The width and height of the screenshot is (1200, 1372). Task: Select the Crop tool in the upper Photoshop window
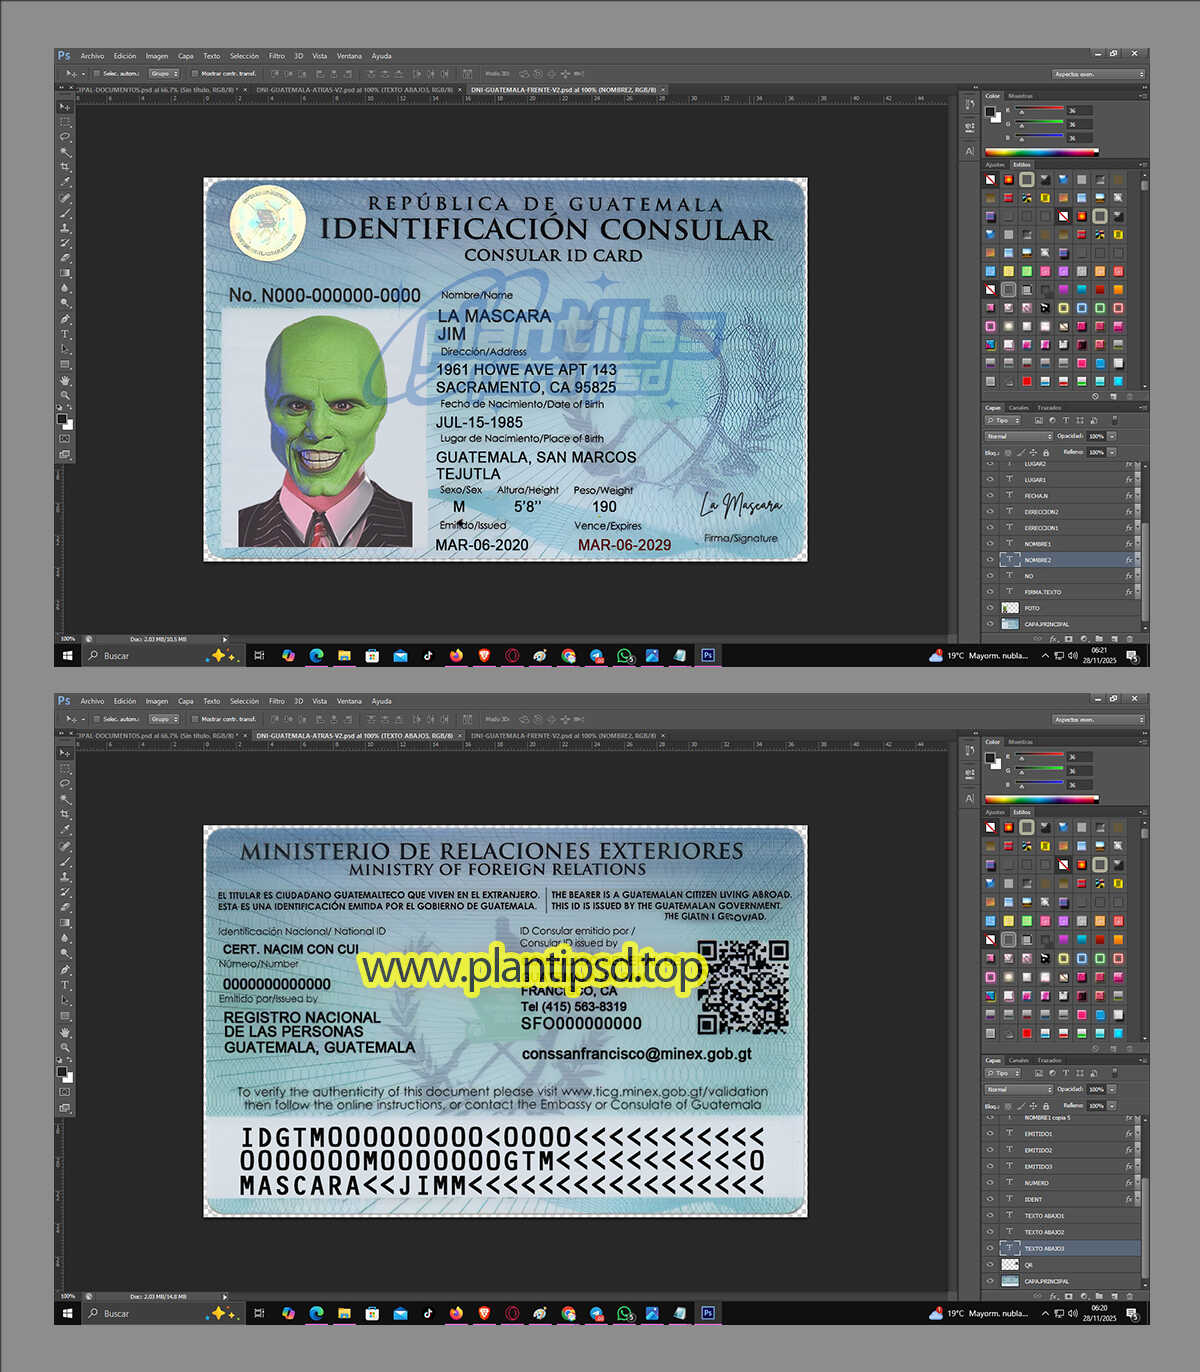click(x=65, y=167)
